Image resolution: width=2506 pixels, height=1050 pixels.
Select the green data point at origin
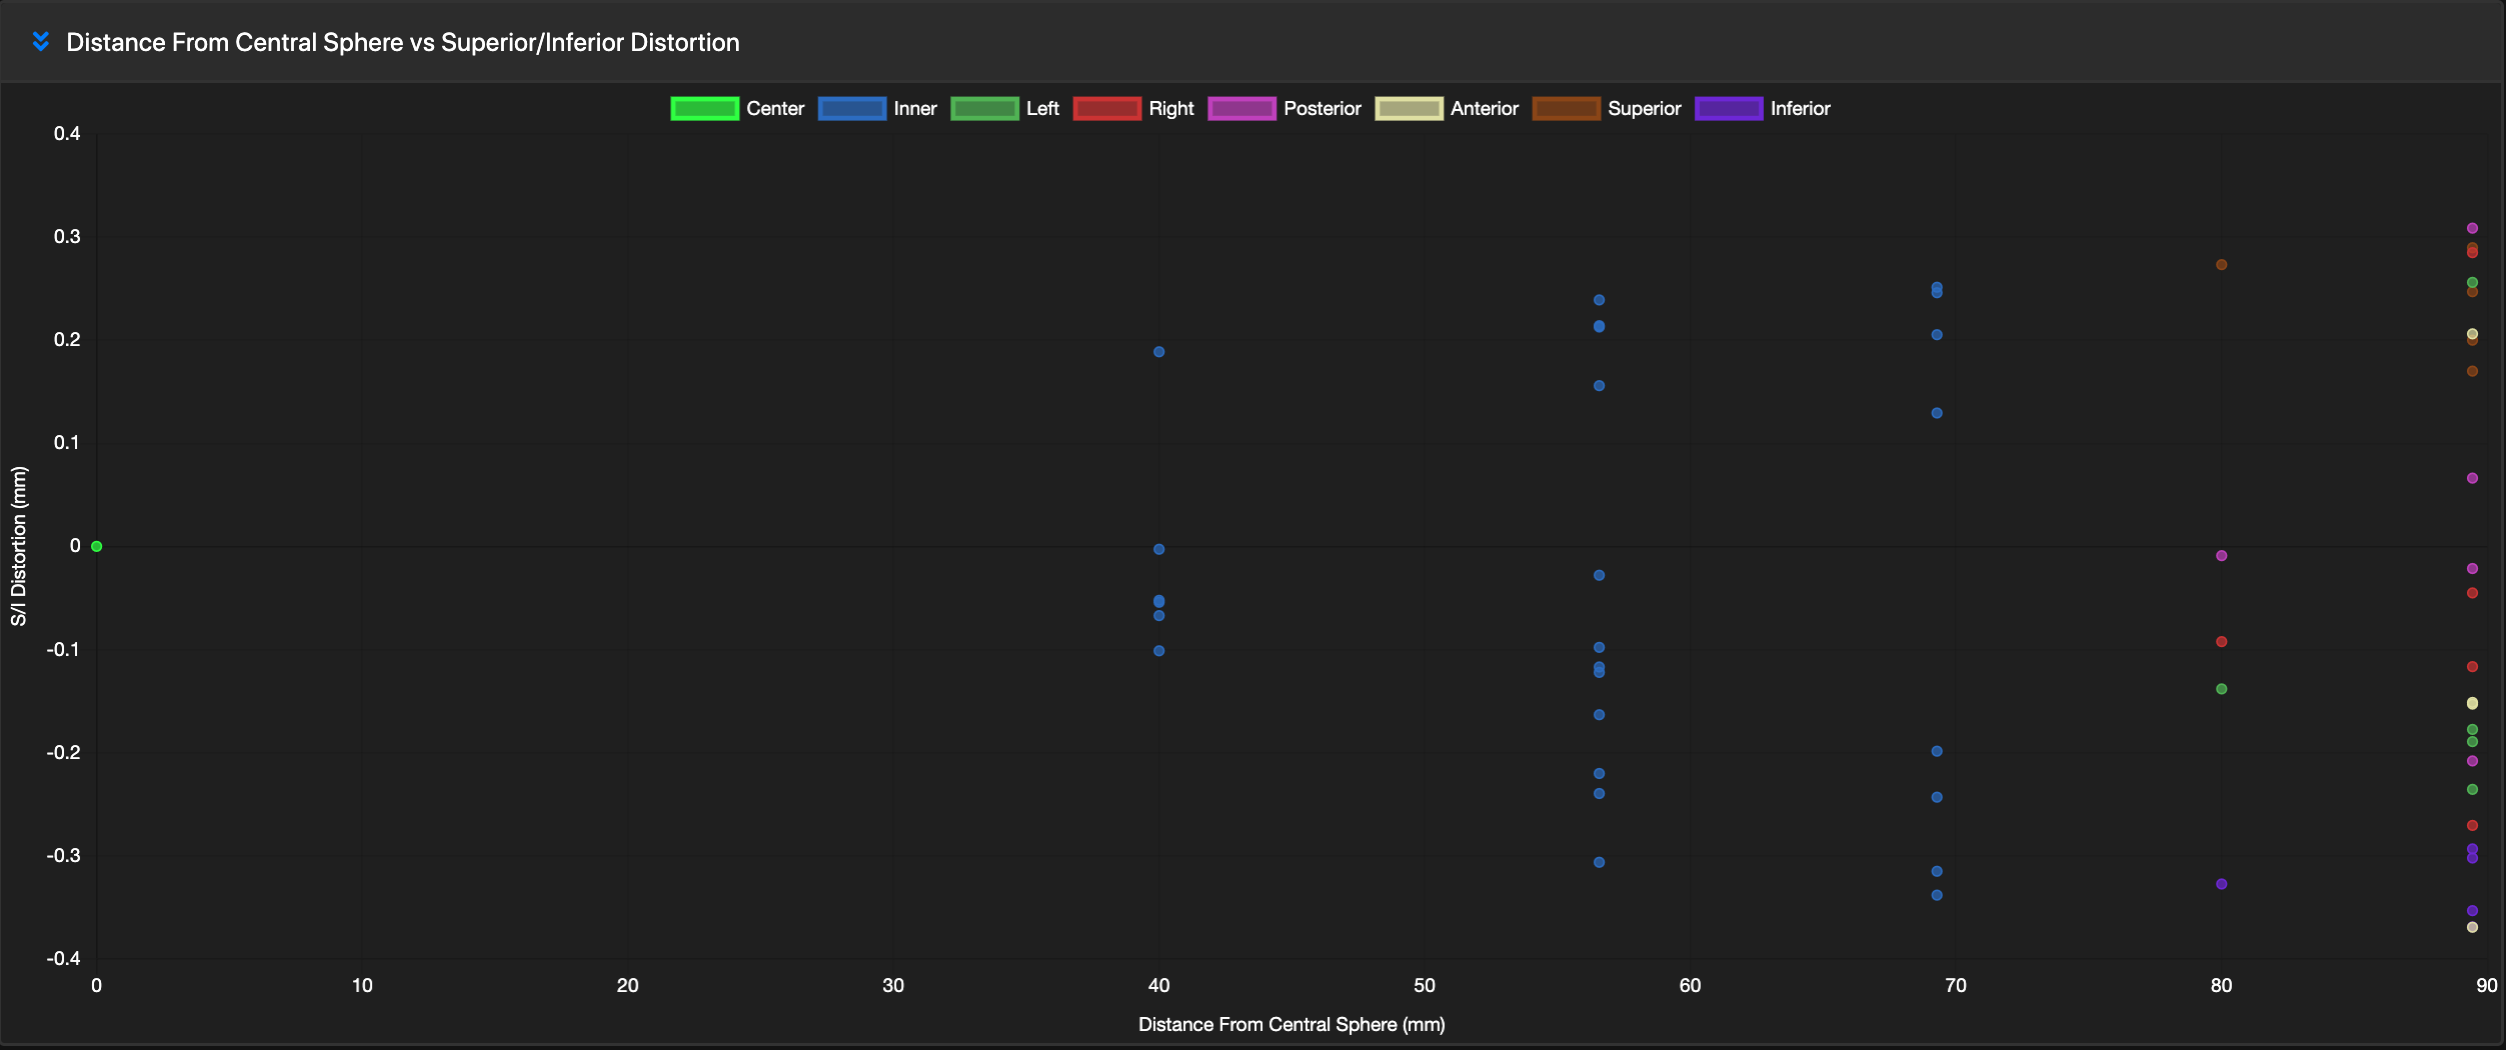tap(96, 546)
